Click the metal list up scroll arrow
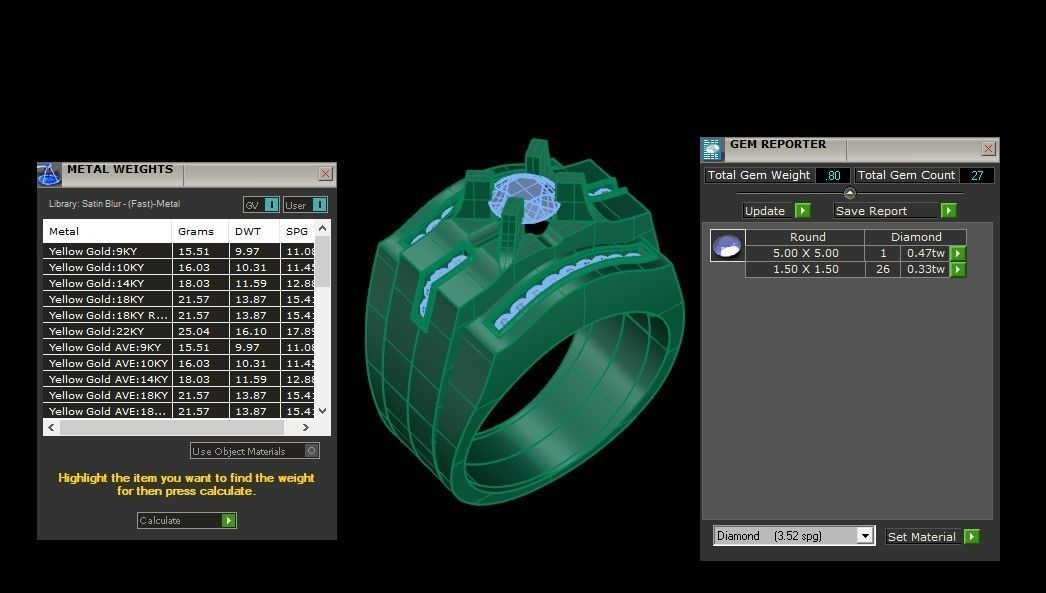The width and height of the screenshot is (1046, 593). point(323,229)
